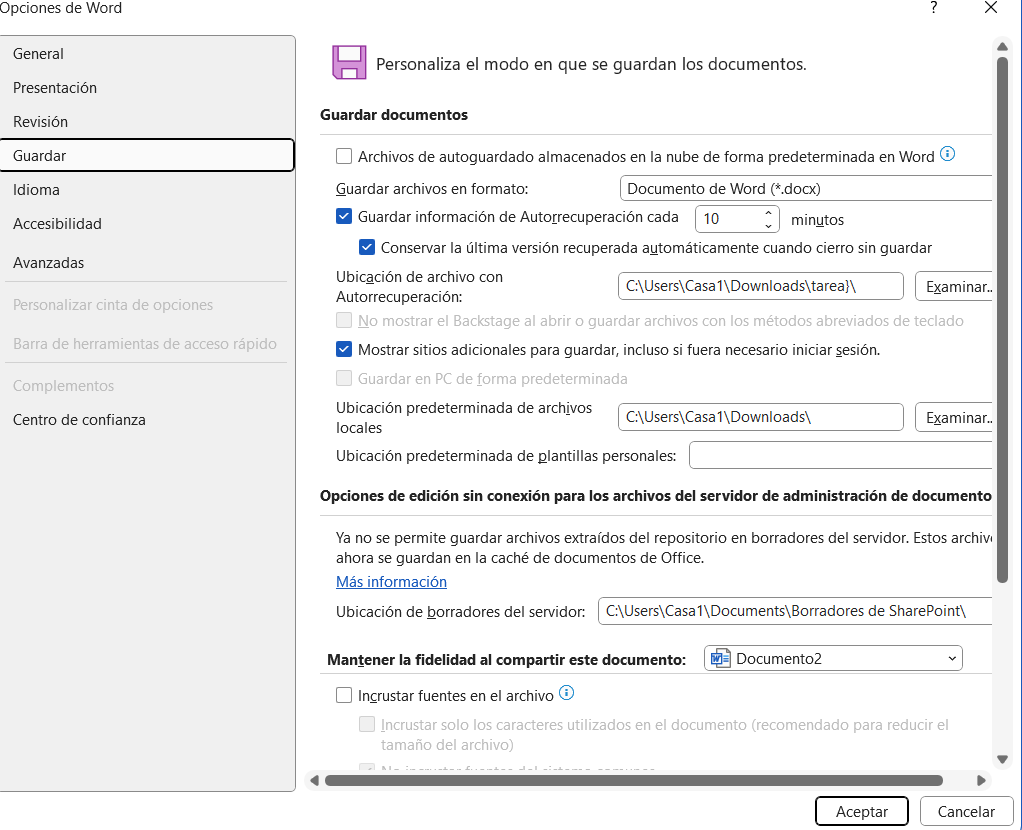Click the vertical scrollbar thumb
The image size is (1022, 830).
pyautogui.click(x=1002, y=319)
